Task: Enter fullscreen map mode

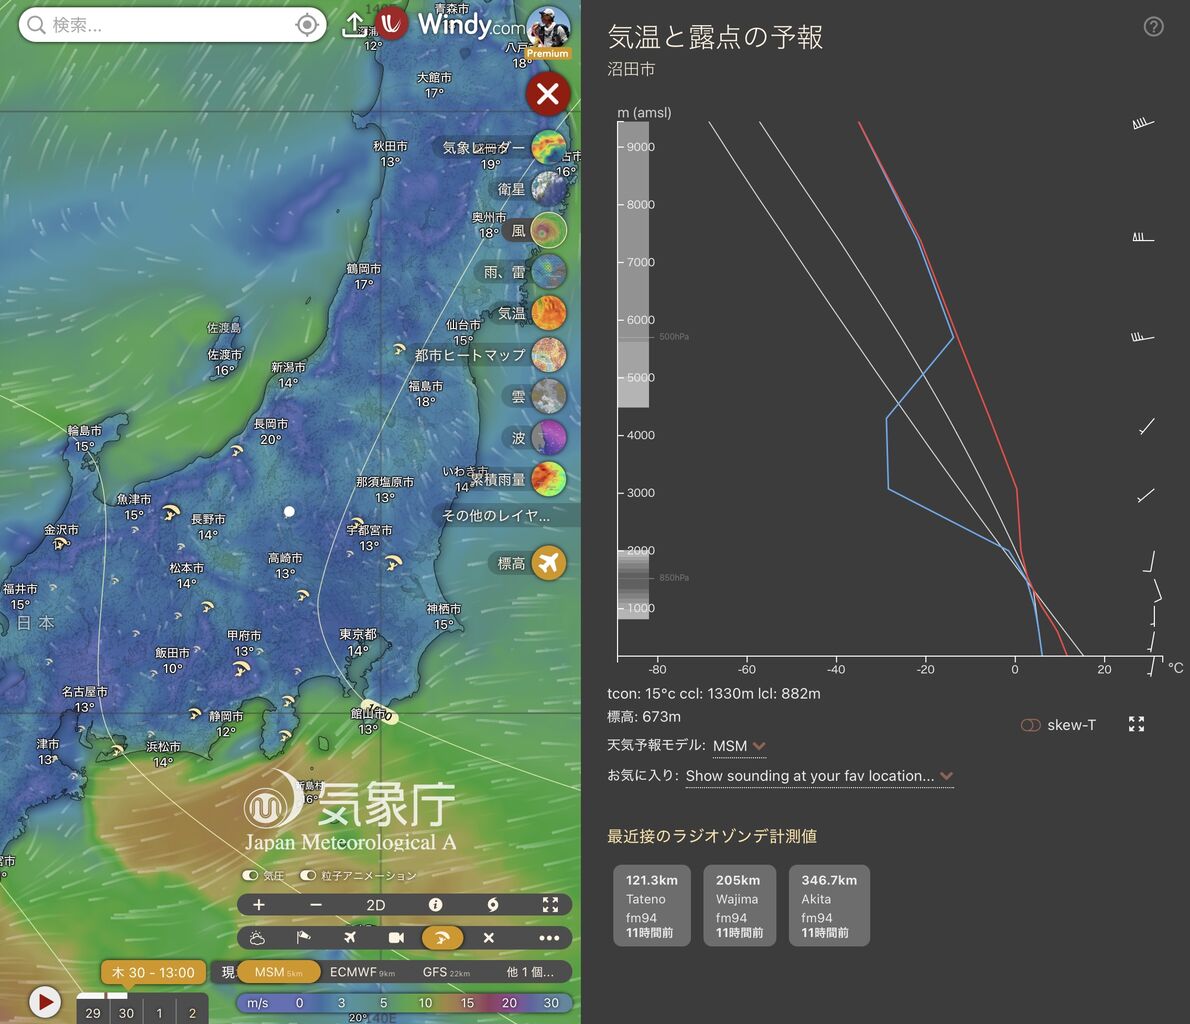Action: (550, 905)
